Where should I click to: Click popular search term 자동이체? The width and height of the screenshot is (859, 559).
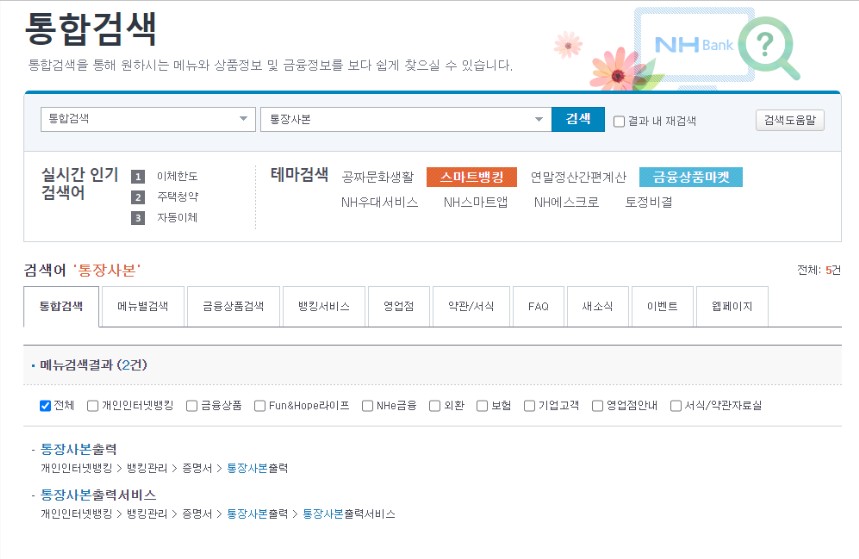[x=177, y=217]
